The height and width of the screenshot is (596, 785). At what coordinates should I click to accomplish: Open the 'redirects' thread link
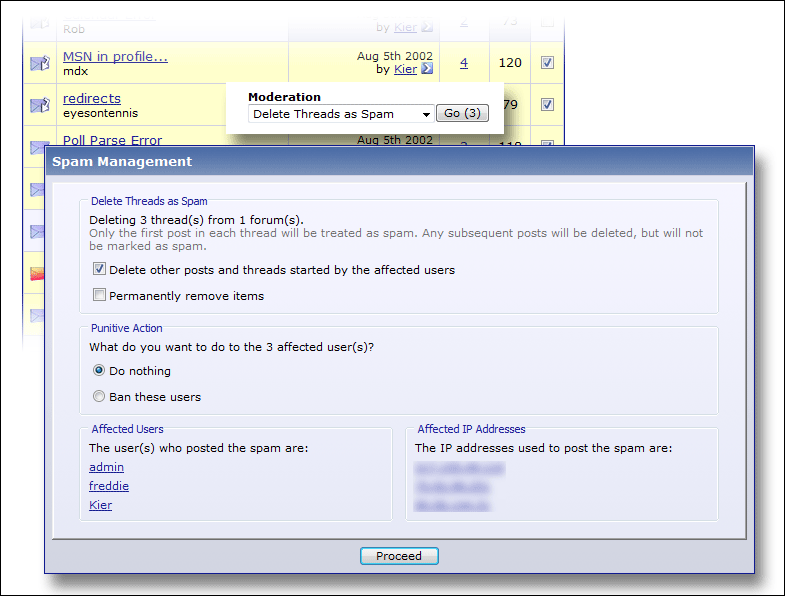(92, 98)
